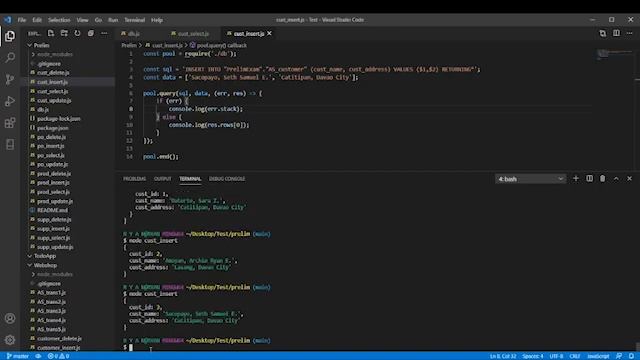
Task: Switch to the cust_select.js editor tab
Action: click(193, 33)
